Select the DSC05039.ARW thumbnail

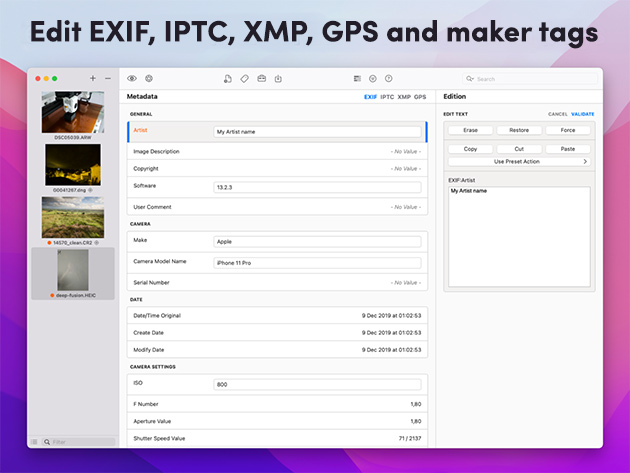(x=73, y=112)
